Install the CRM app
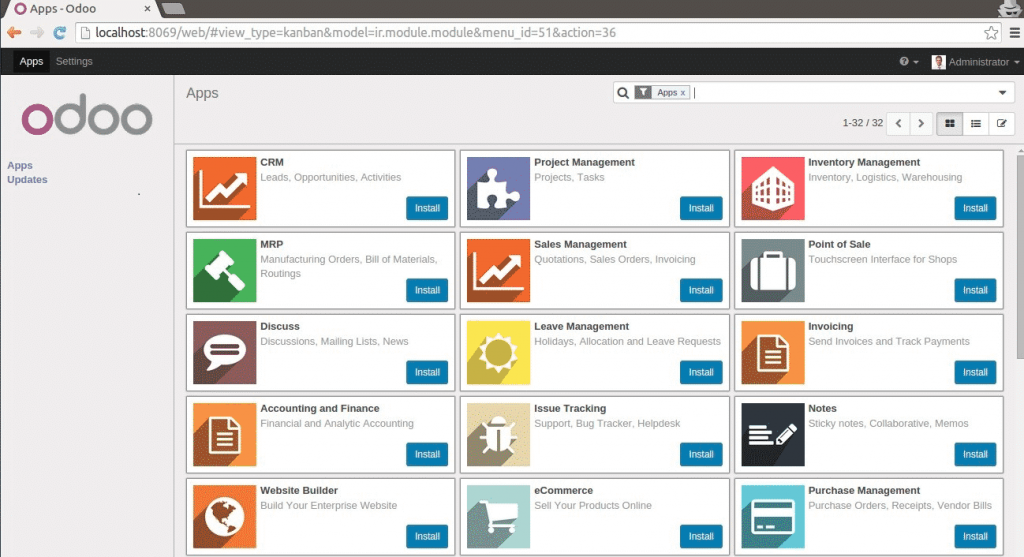The width and height of the screenshot is (1024, 557). 427,208
